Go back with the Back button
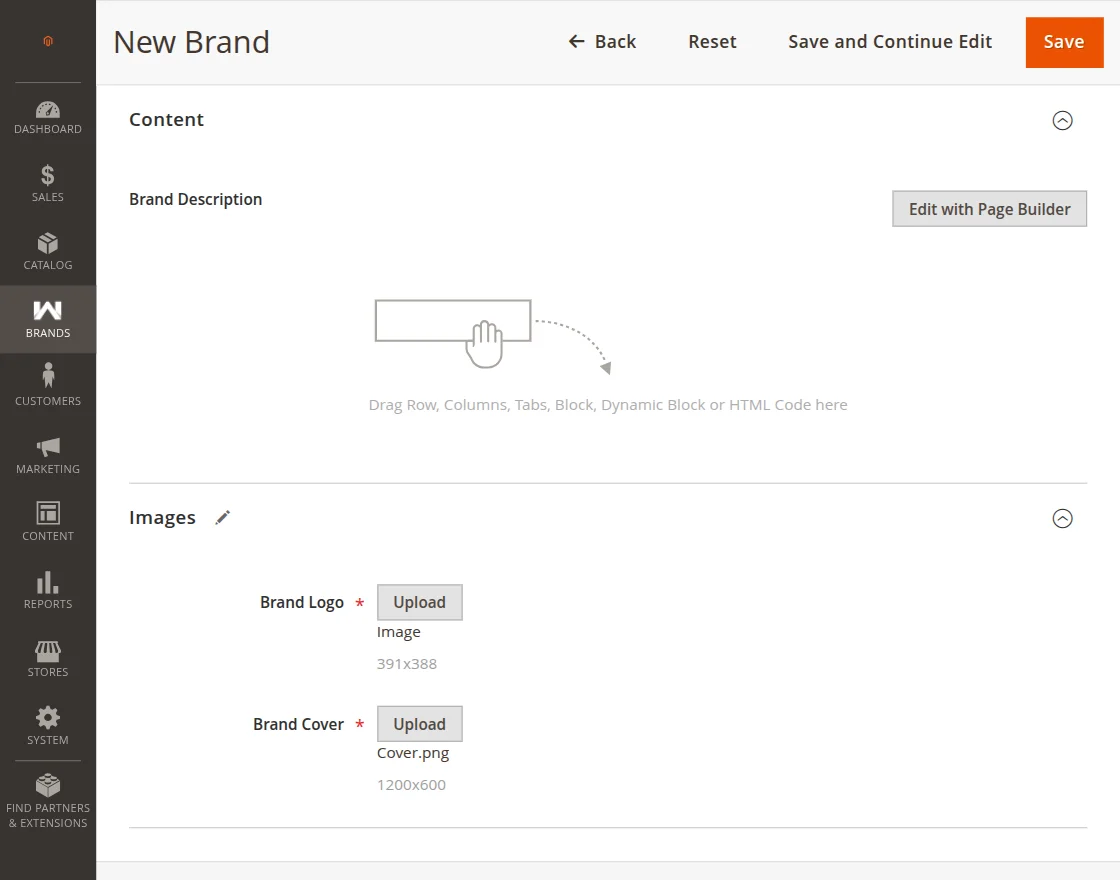Screen dimensions: 1120x880 tap(602, 41)
